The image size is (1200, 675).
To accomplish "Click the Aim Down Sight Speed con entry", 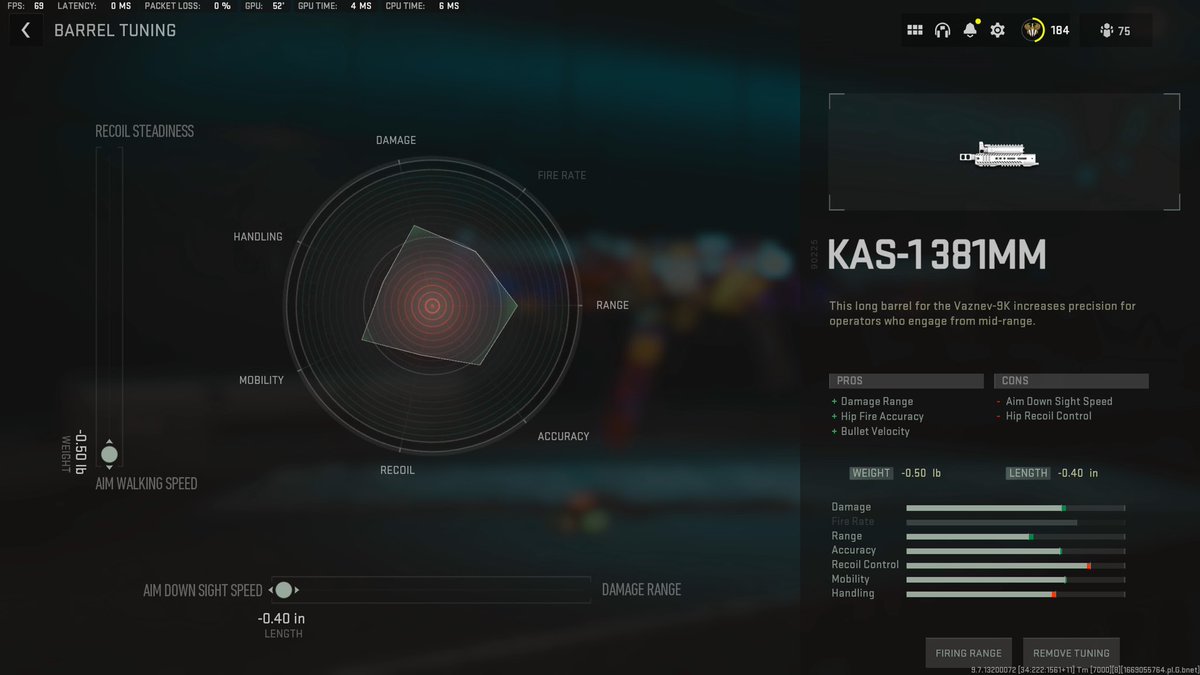I will [1059, 401].
